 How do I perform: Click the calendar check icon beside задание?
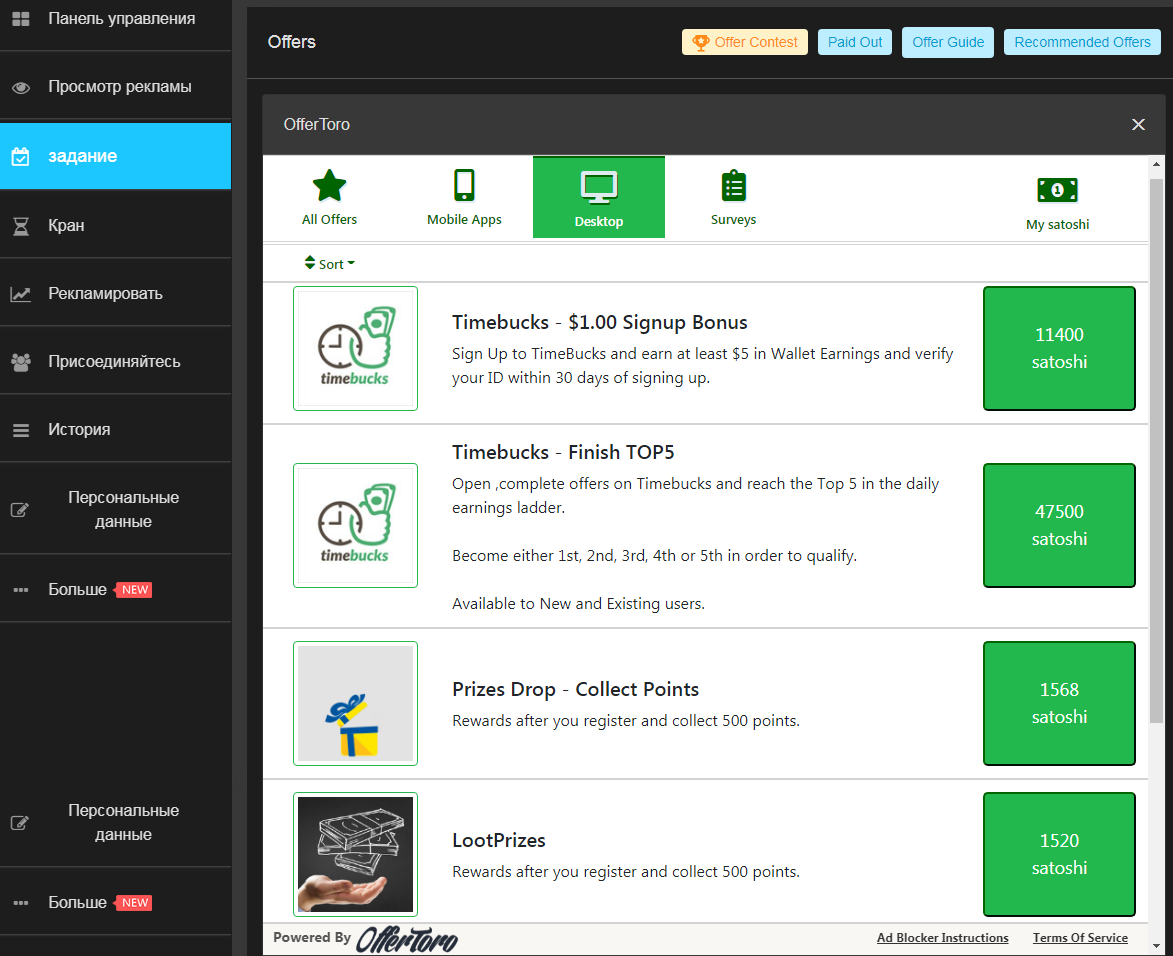(20, 156)
